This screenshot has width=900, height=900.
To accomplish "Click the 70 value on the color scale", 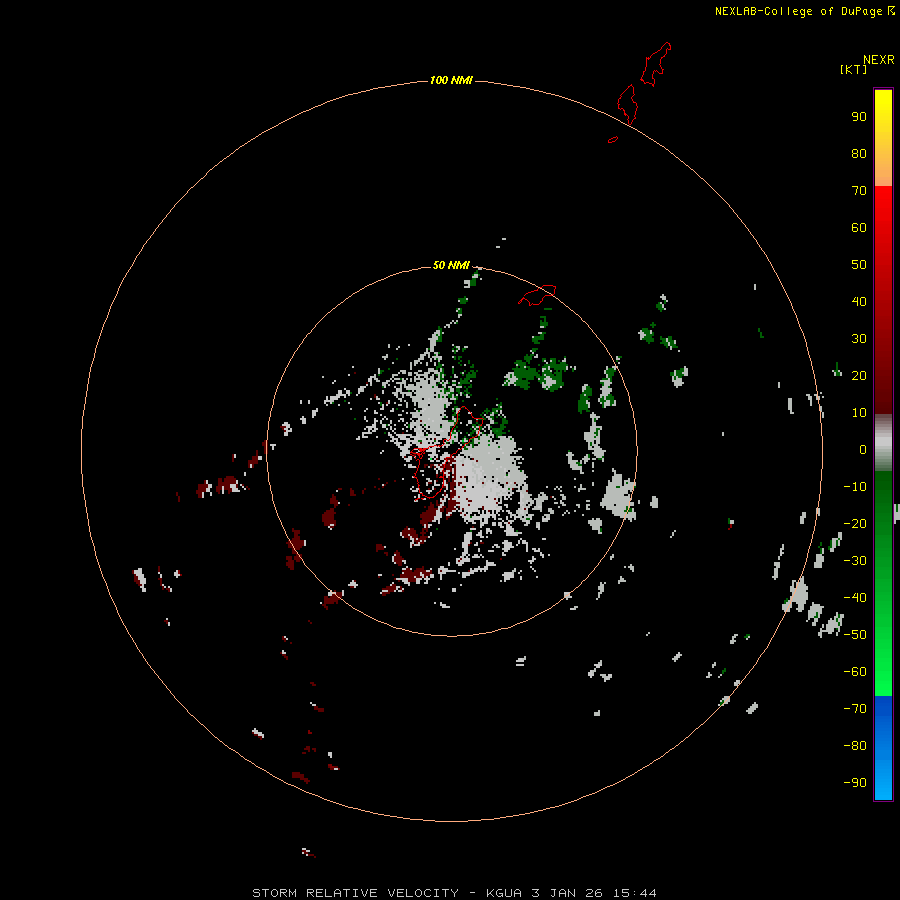I will pyautogui.click(x=859, y=191).
